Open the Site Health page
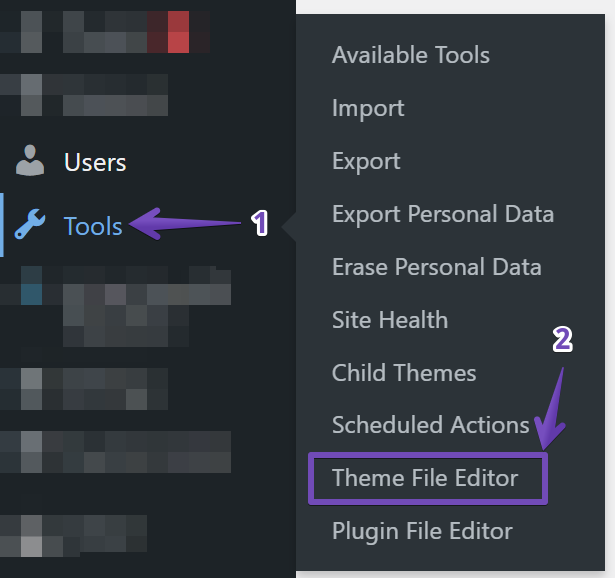Screen dimensions: 615x578 (x=390, y=320)
